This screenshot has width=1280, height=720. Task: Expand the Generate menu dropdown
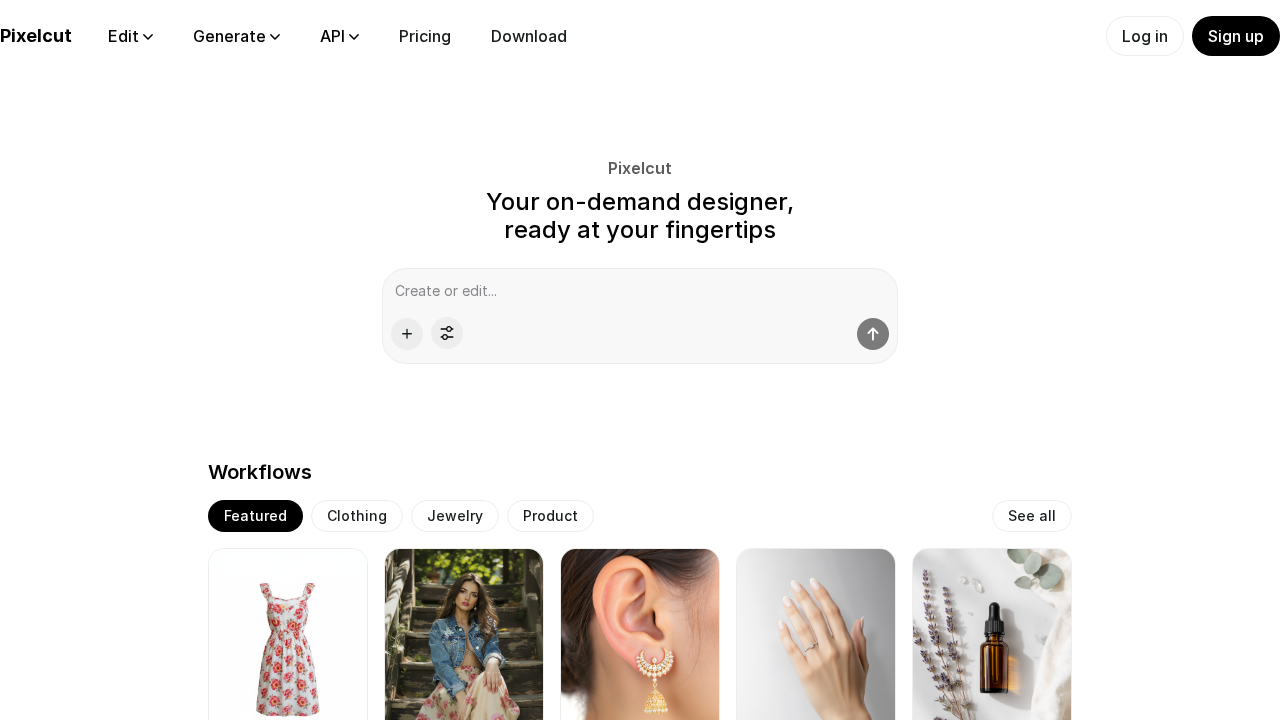click(x=237, y=36)
